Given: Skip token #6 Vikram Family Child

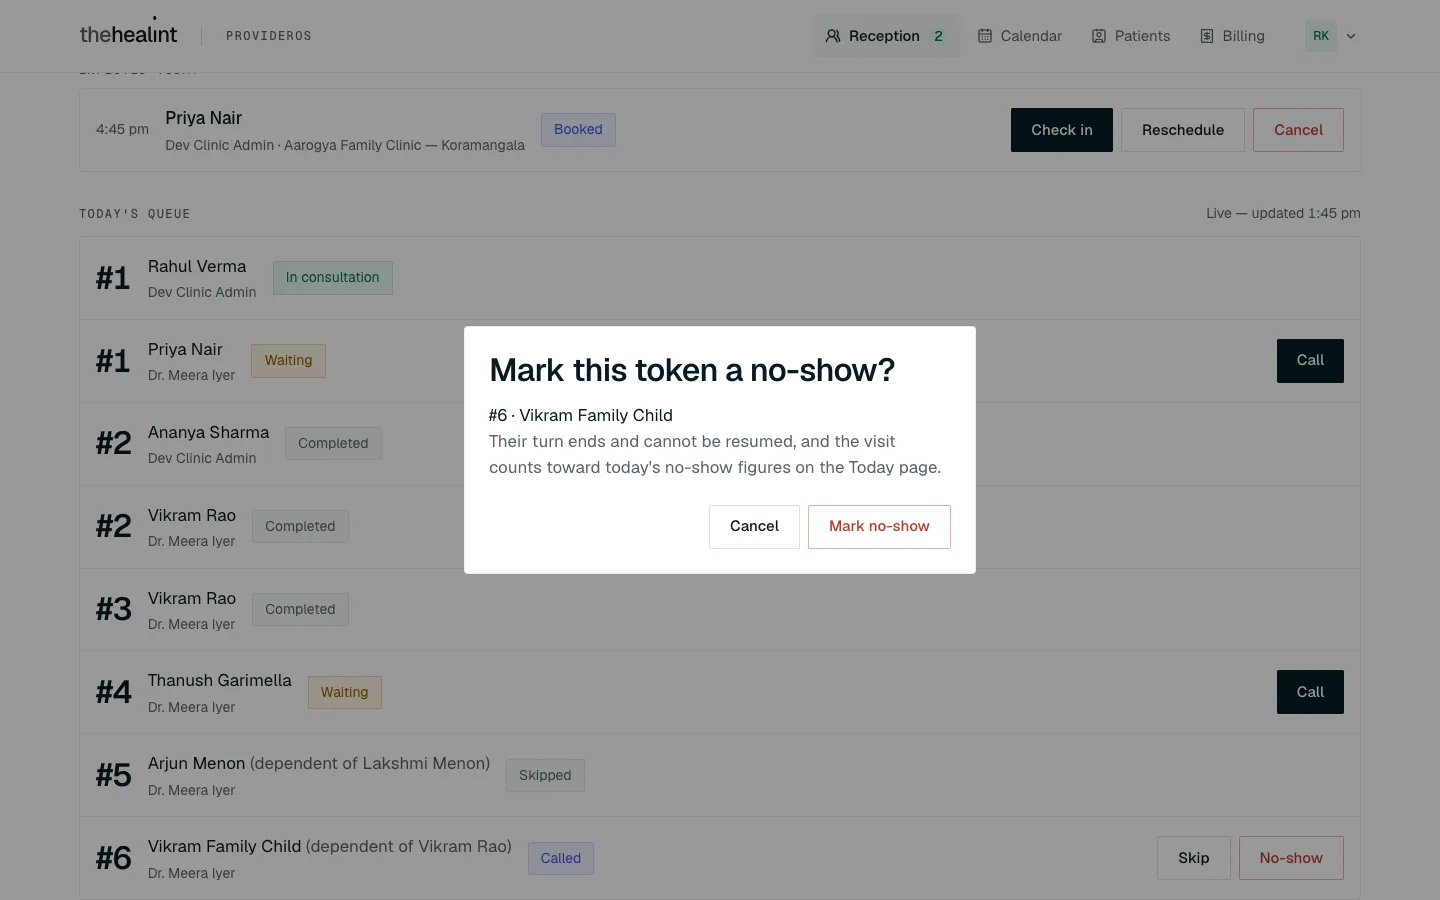Looking at the screenshot, I should click(x=1194, y=858).
